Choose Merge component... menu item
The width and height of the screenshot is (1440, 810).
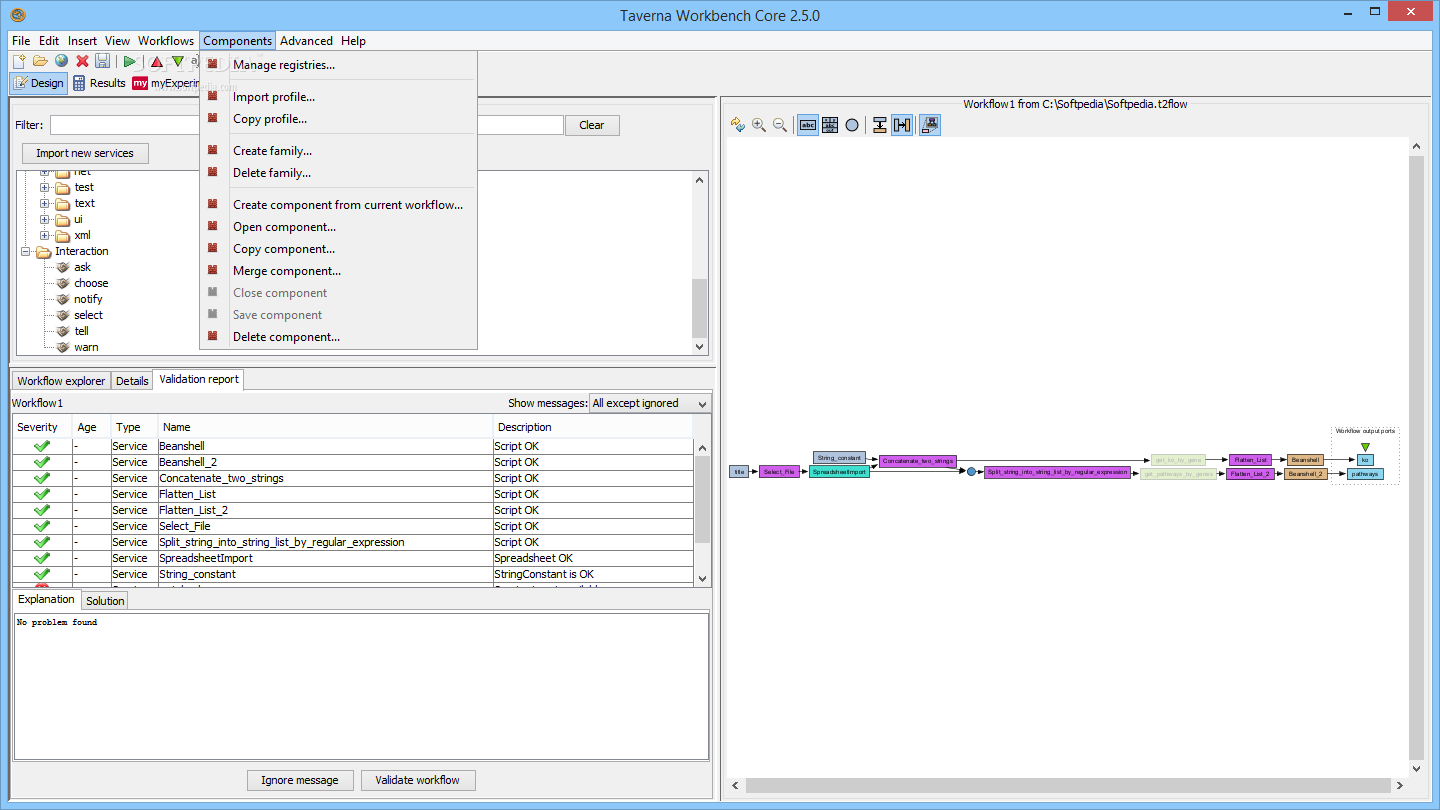pyautogui.click(x=338, y=271)
